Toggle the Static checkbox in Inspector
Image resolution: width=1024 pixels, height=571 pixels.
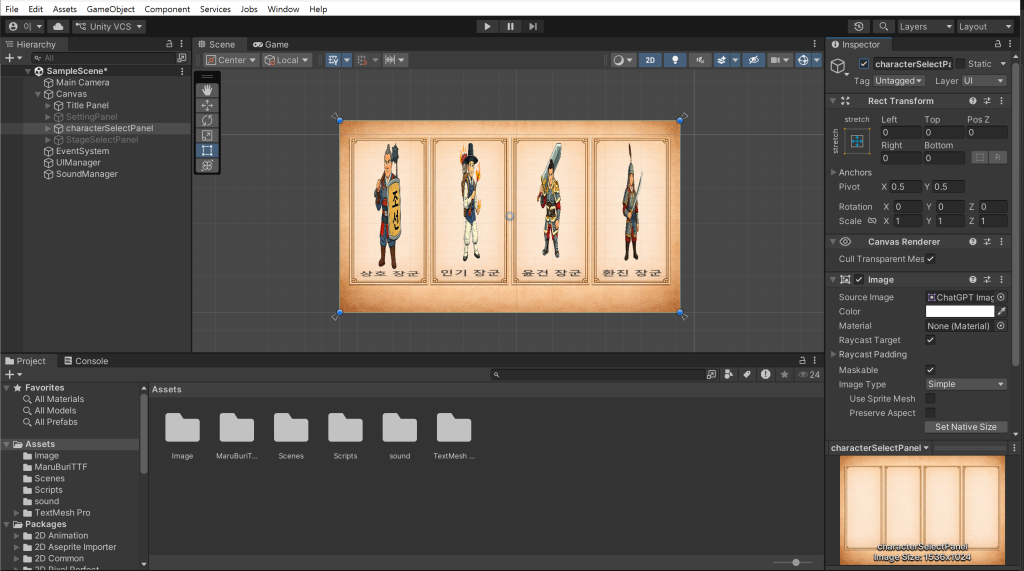961,64
